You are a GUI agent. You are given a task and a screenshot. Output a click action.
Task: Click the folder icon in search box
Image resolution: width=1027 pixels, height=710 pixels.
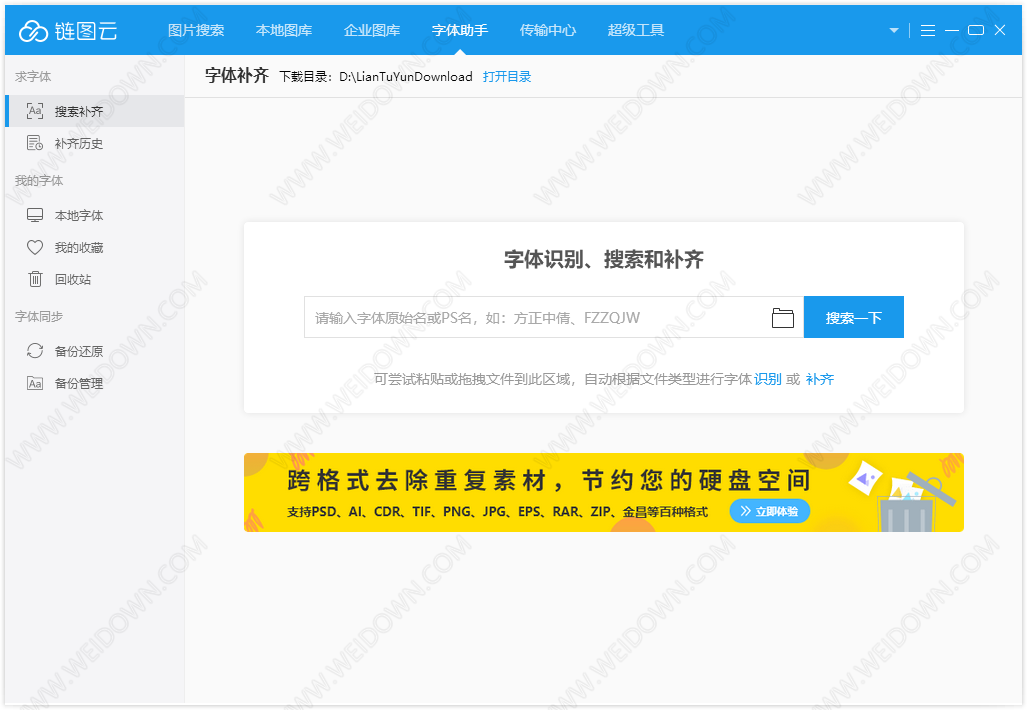pyautogui.click(x=783, y=318)
